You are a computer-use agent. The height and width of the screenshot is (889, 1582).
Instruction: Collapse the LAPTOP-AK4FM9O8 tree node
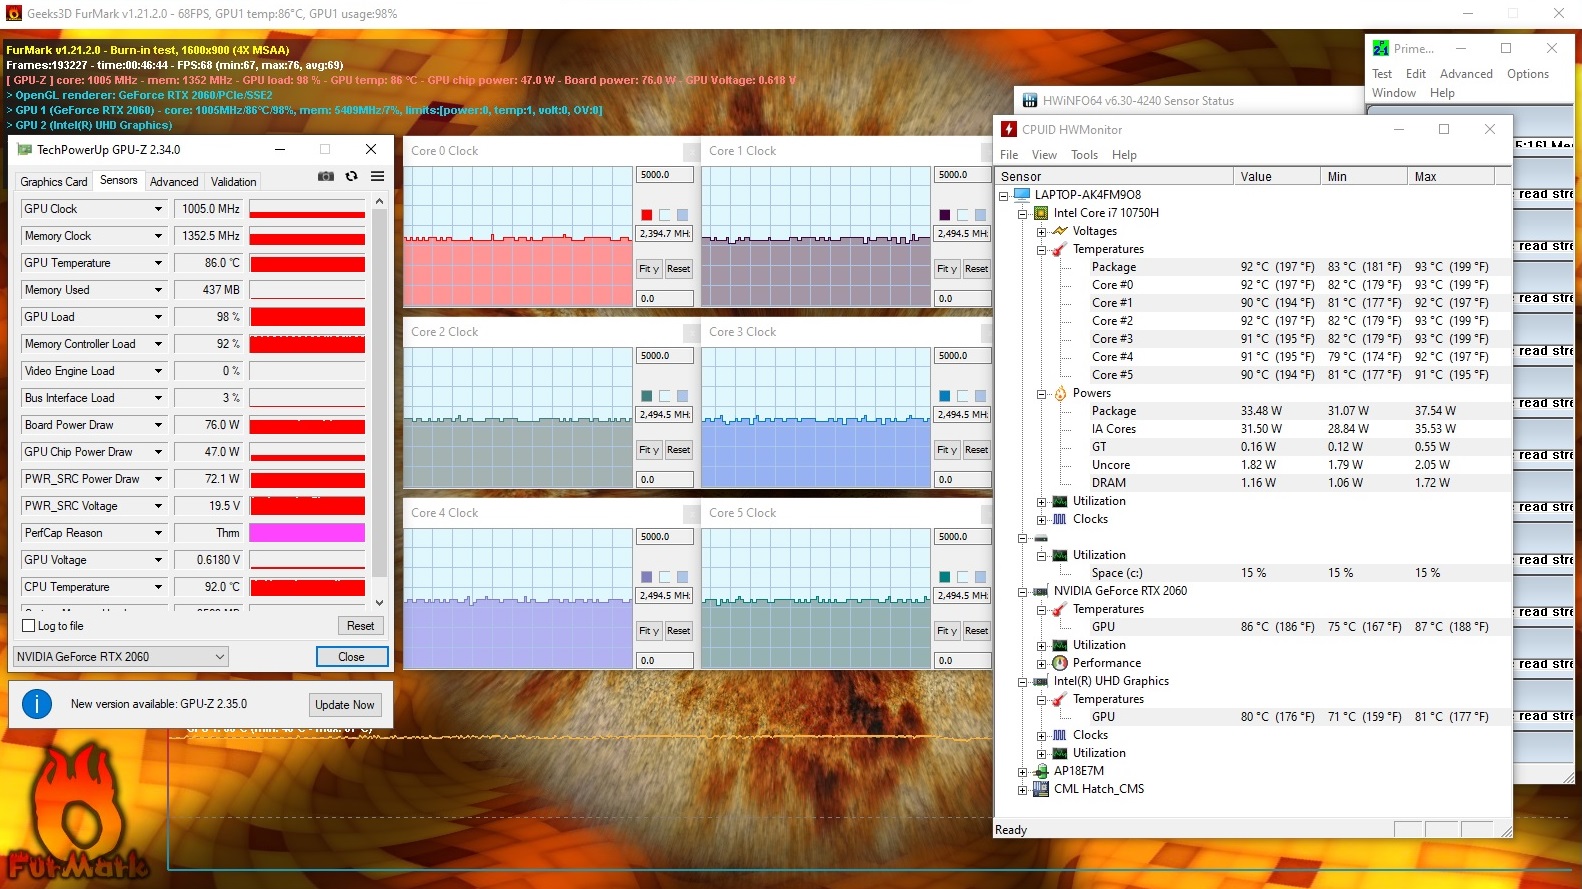tap(1004, 195)
